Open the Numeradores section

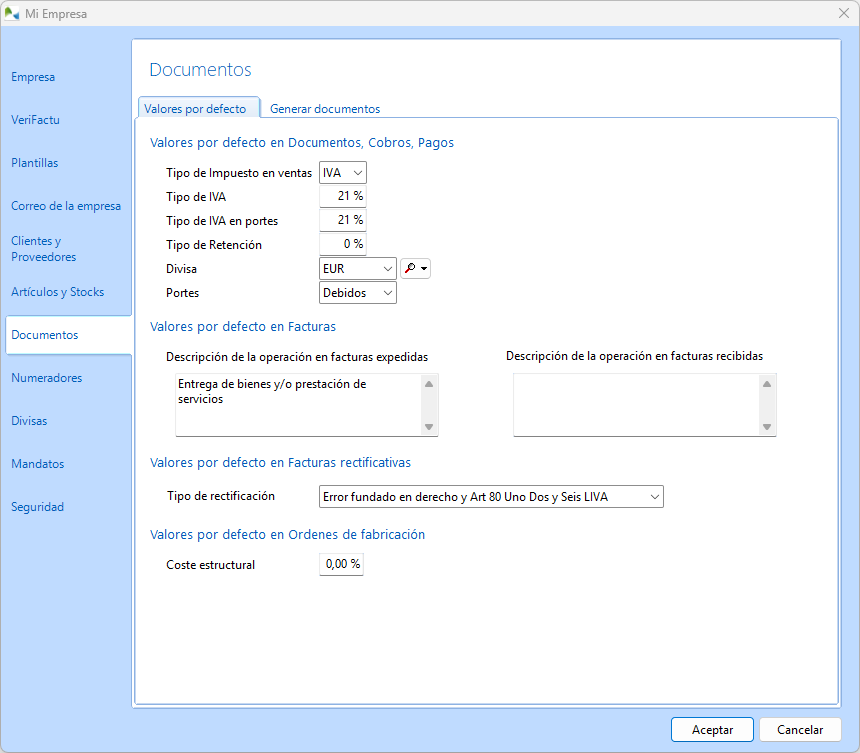[46, 378]
